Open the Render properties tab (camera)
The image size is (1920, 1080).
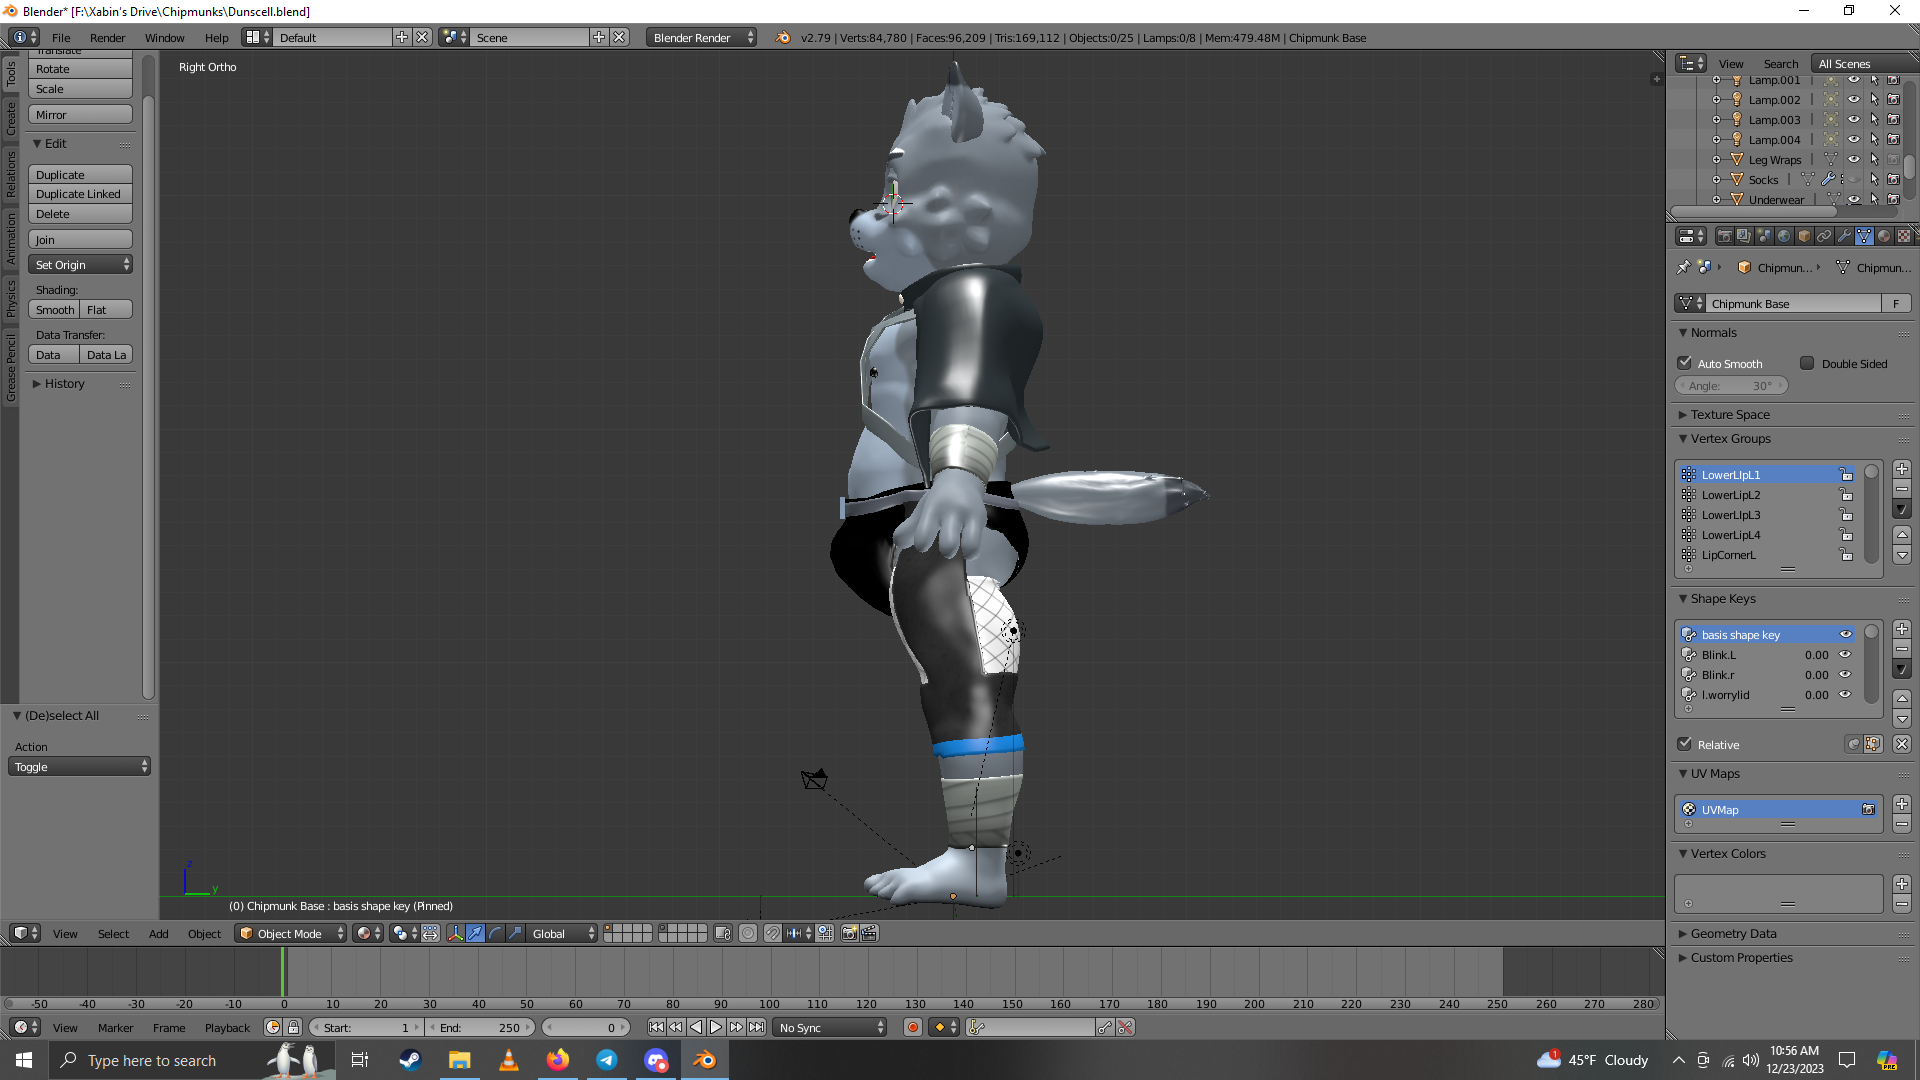pyautogui.click(x=1724, y=236)
